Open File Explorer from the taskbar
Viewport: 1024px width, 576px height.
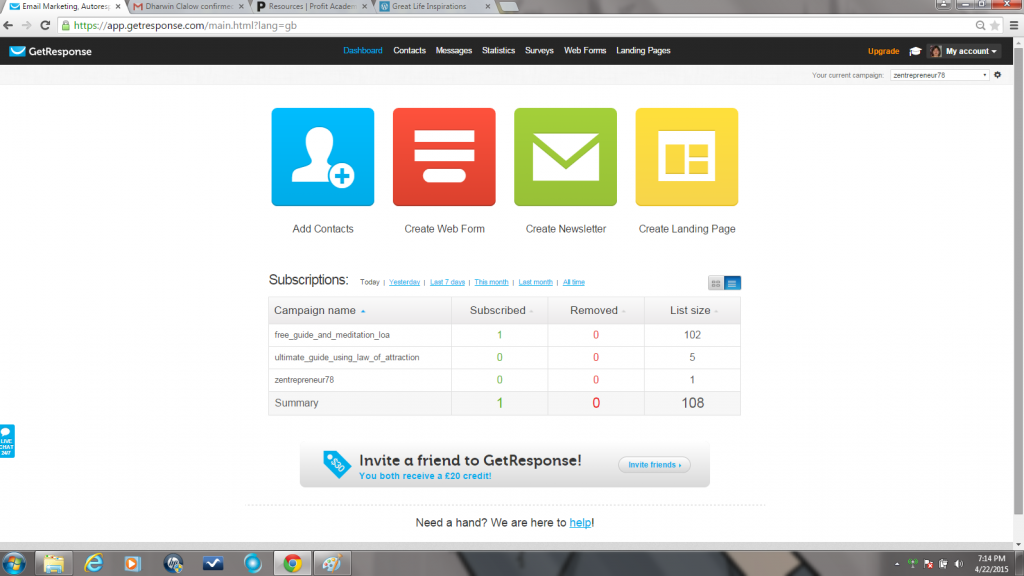[54, 563]
